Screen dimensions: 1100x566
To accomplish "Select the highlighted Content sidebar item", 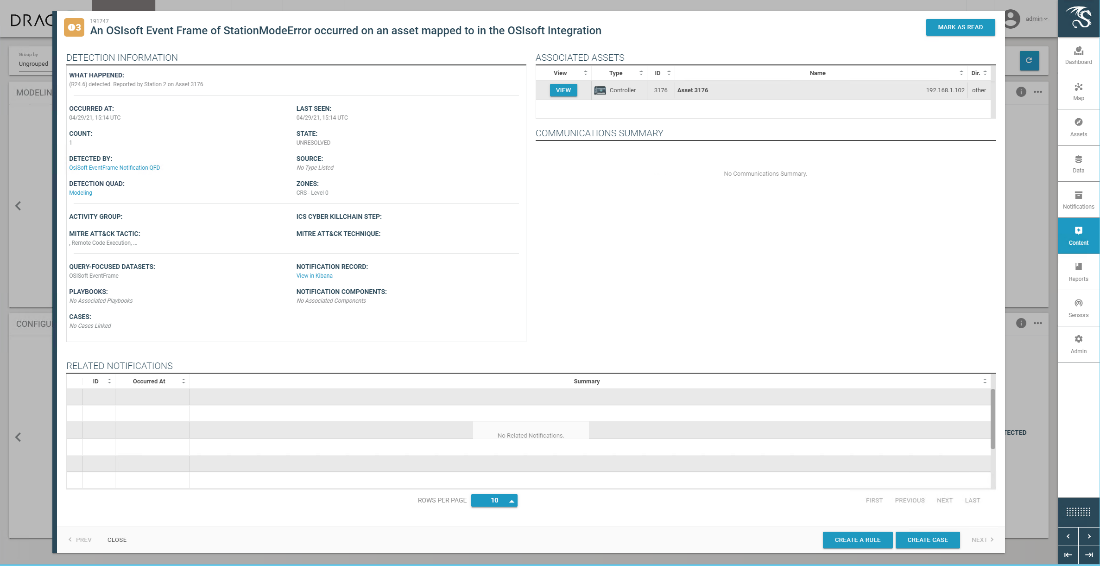I will 1078,236.
